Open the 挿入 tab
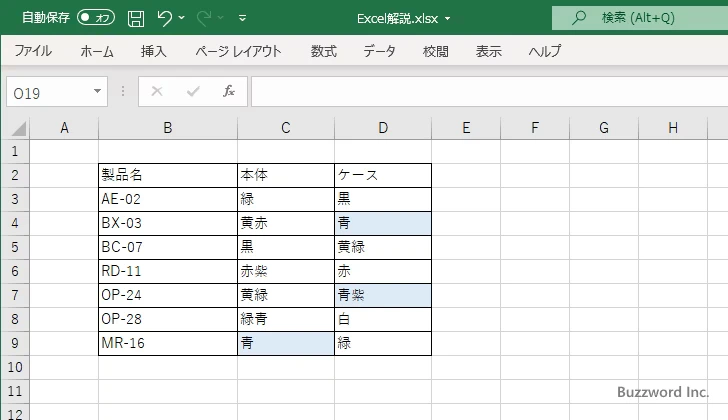This screenshot has height=420, width=728. pyautogui.click(x=154, y=51)
